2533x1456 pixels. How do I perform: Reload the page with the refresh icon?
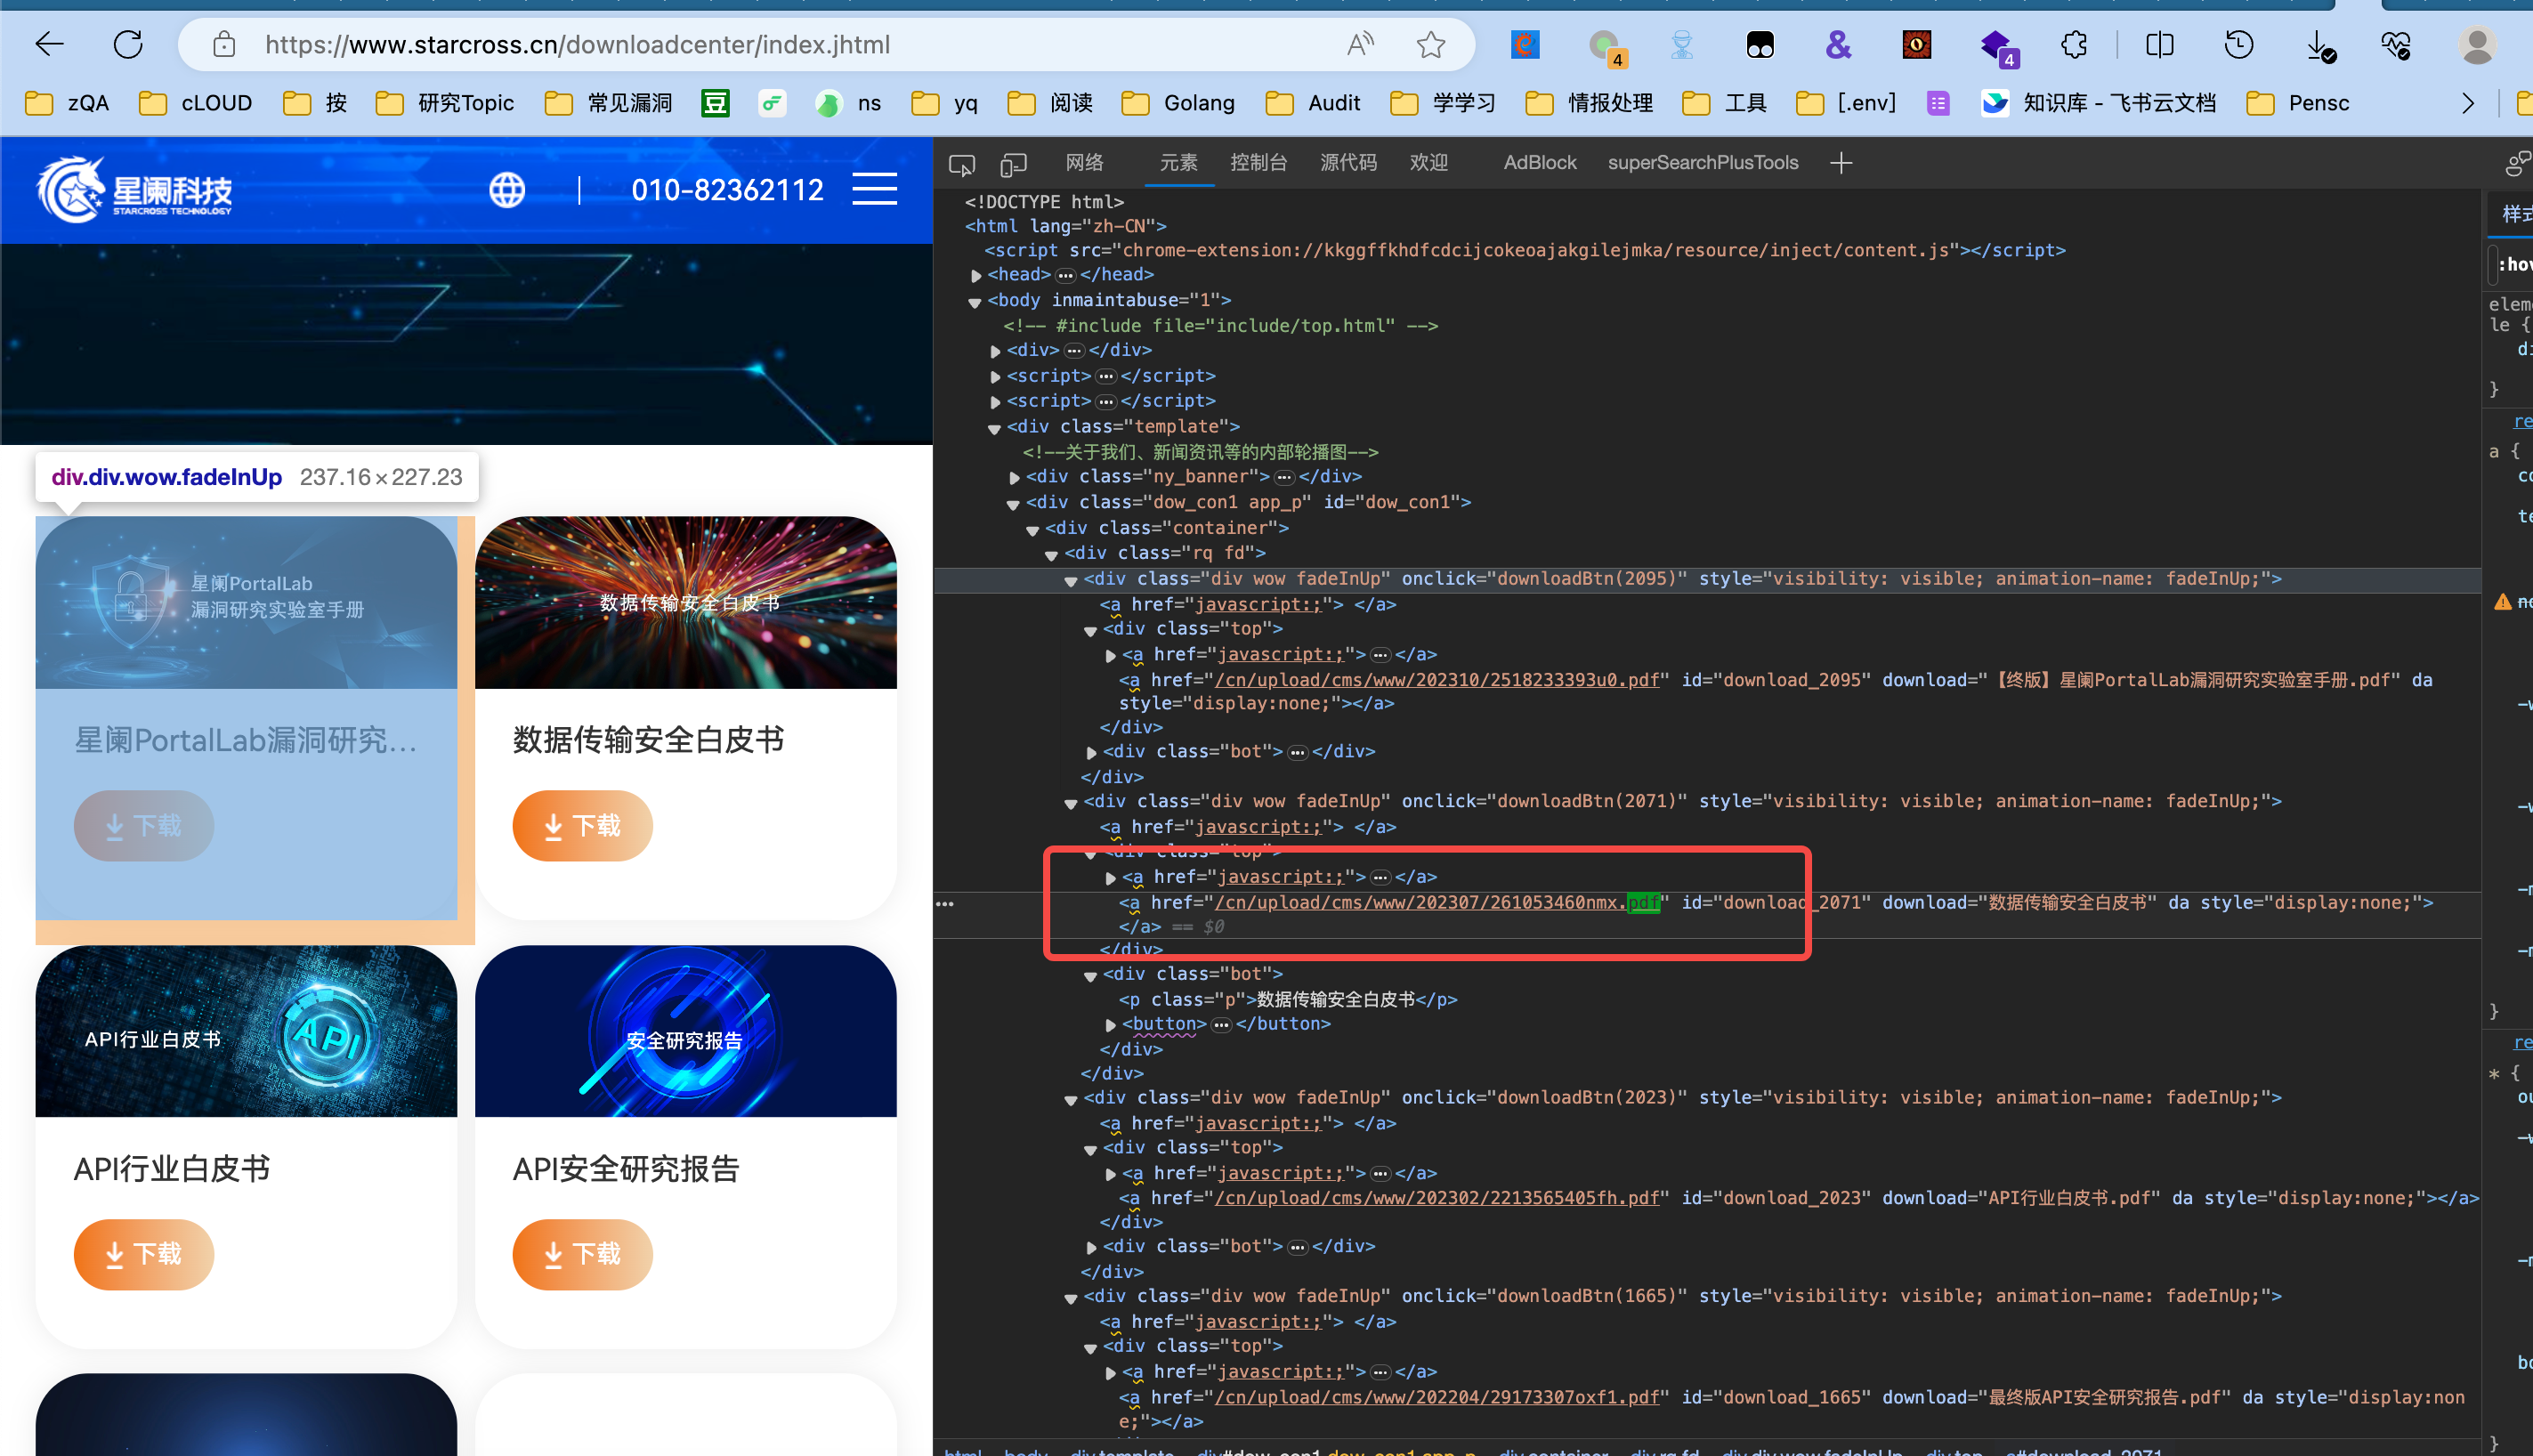[x=128, y=44]
